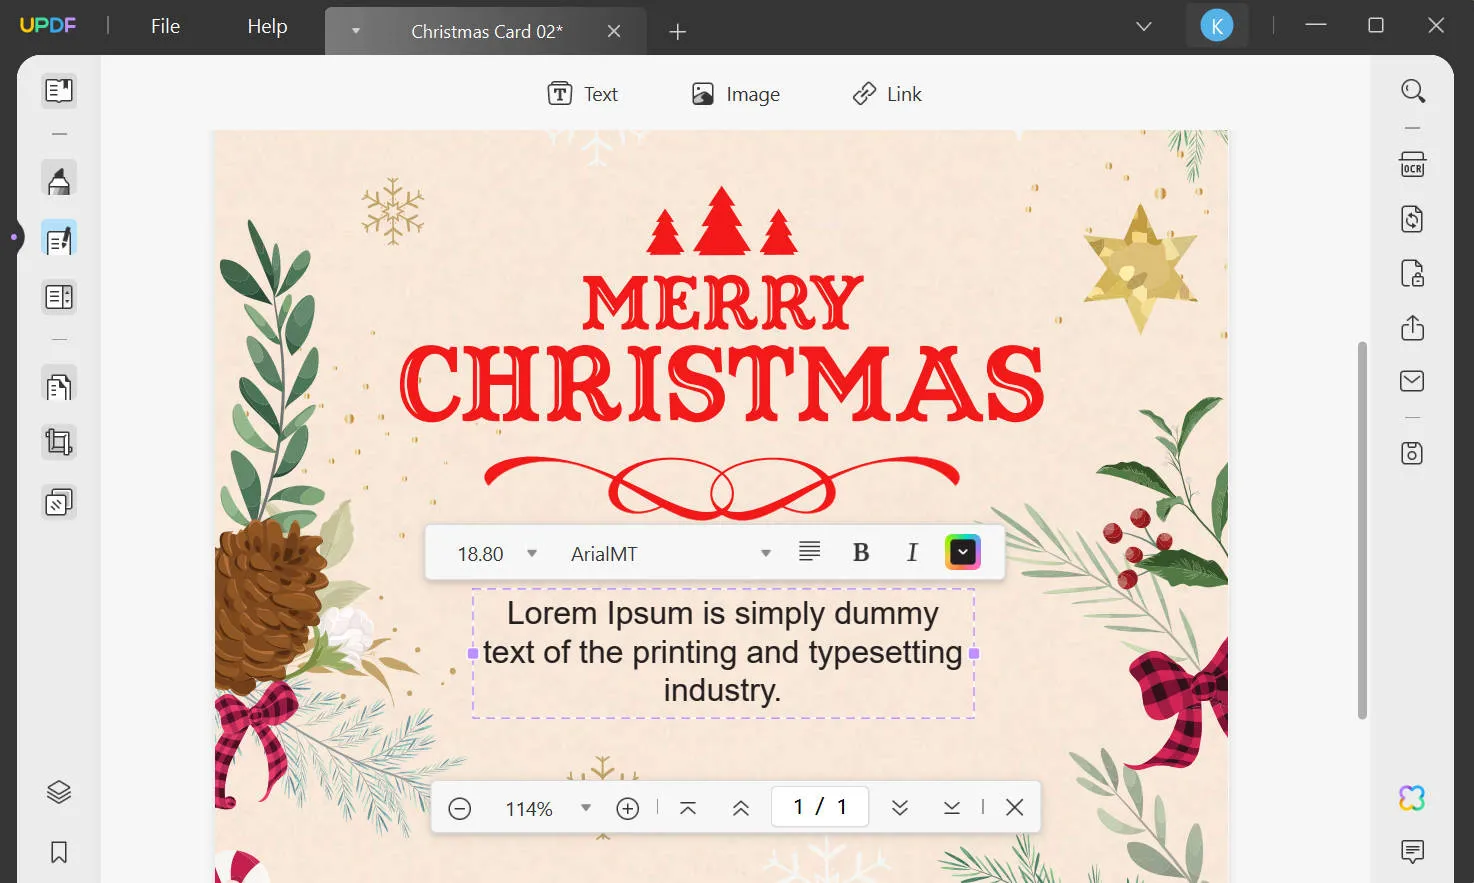
Task: Open the font size dropdown
Action: pyautogui.click(x=531, y=552)
